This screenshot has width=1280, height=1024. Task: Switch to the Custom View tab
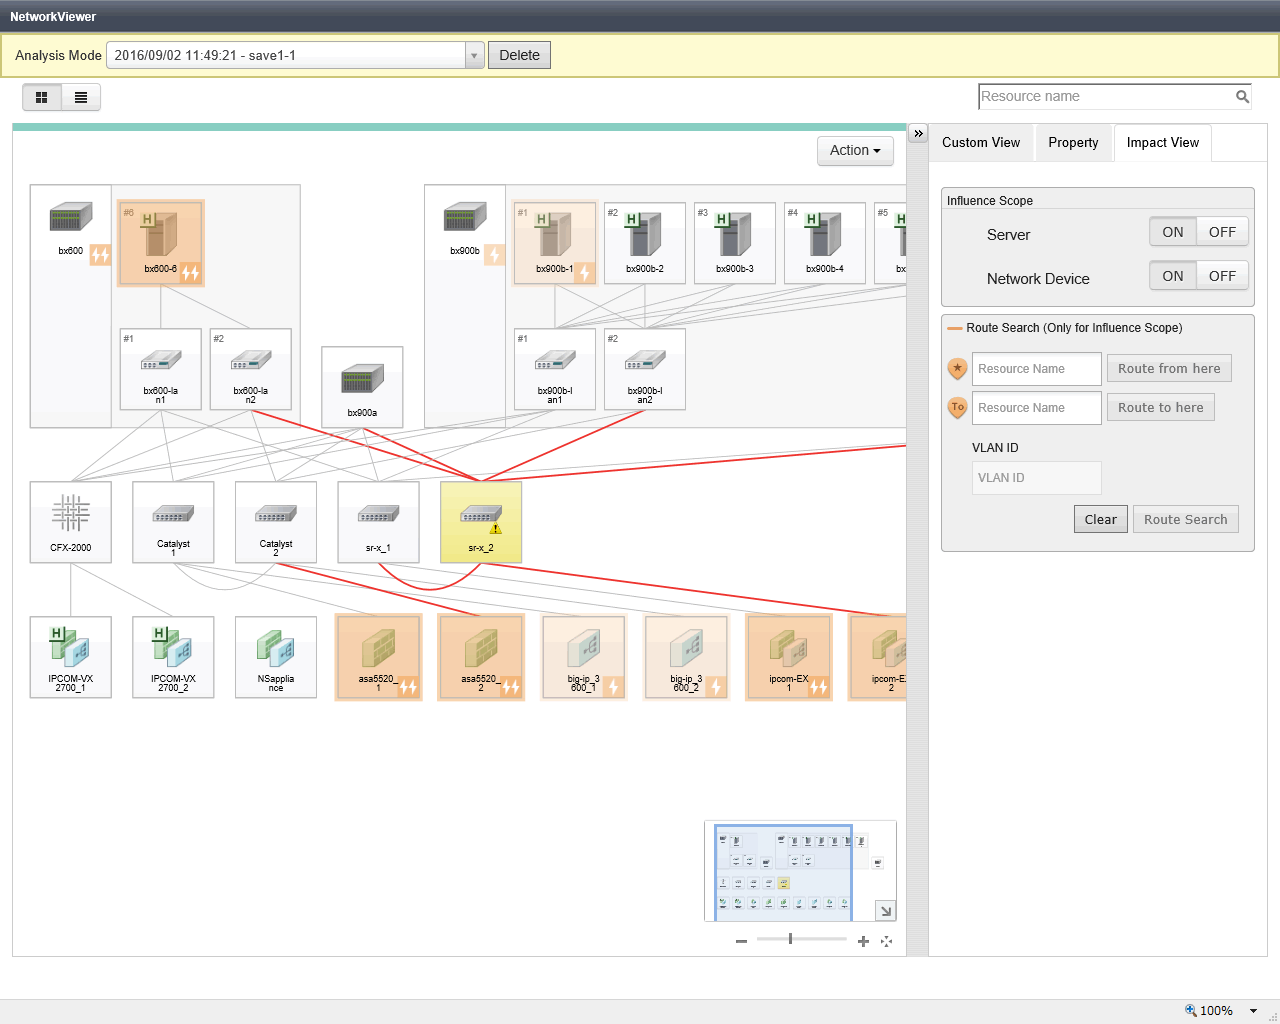pyautogui.click(x=981, y=143)
